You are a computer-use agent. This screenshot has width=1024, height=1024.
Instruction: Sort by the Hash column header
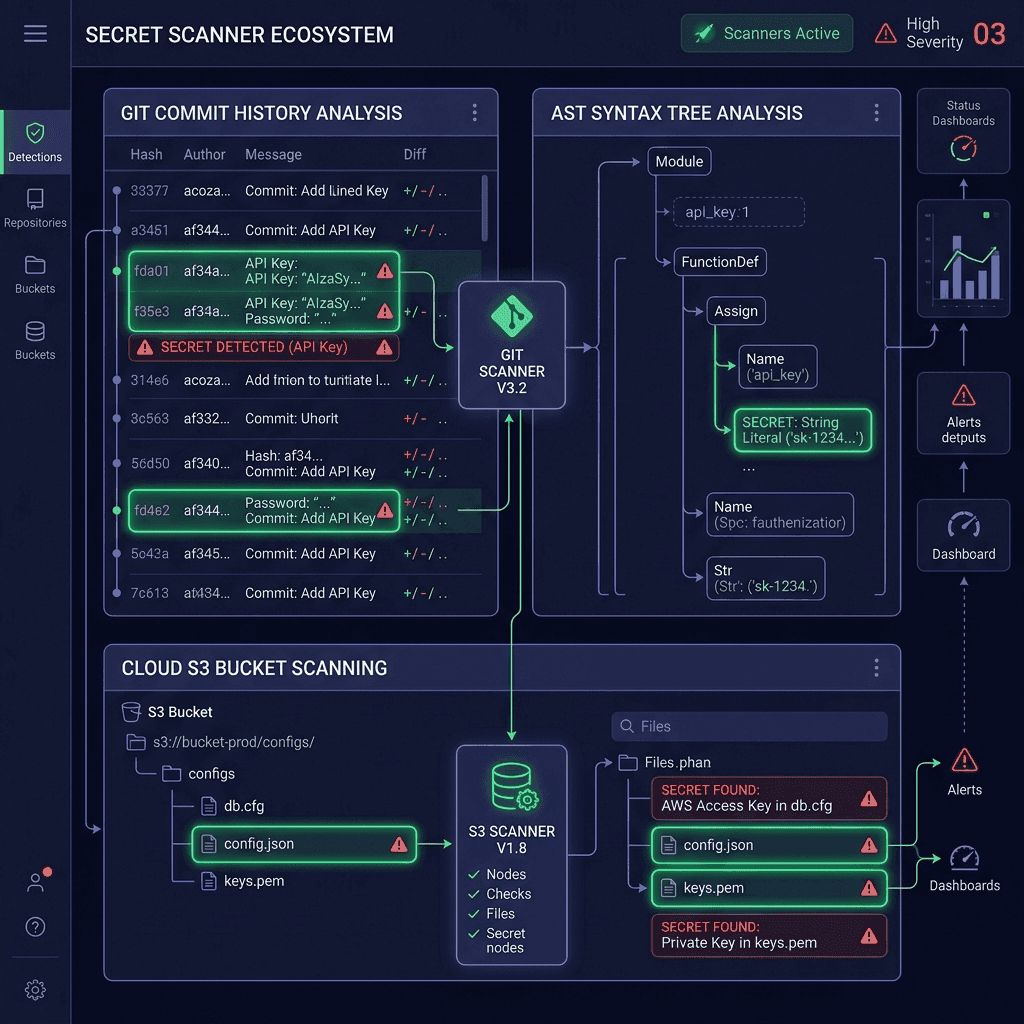(x=146, y=155)
